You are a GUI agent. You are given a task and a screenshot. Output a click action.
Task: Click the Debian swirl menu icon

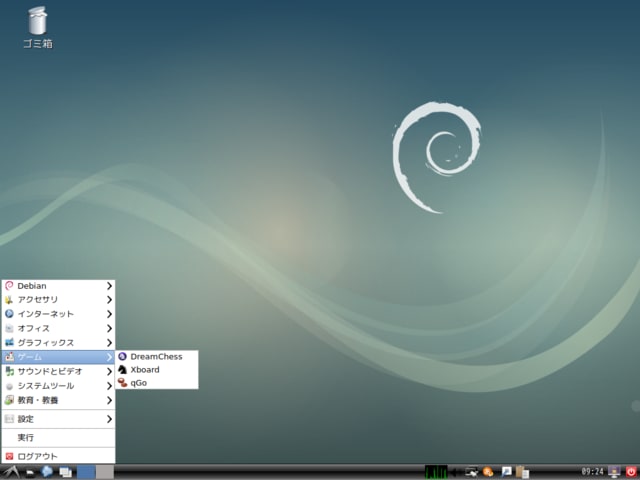[x=9, y=286]
